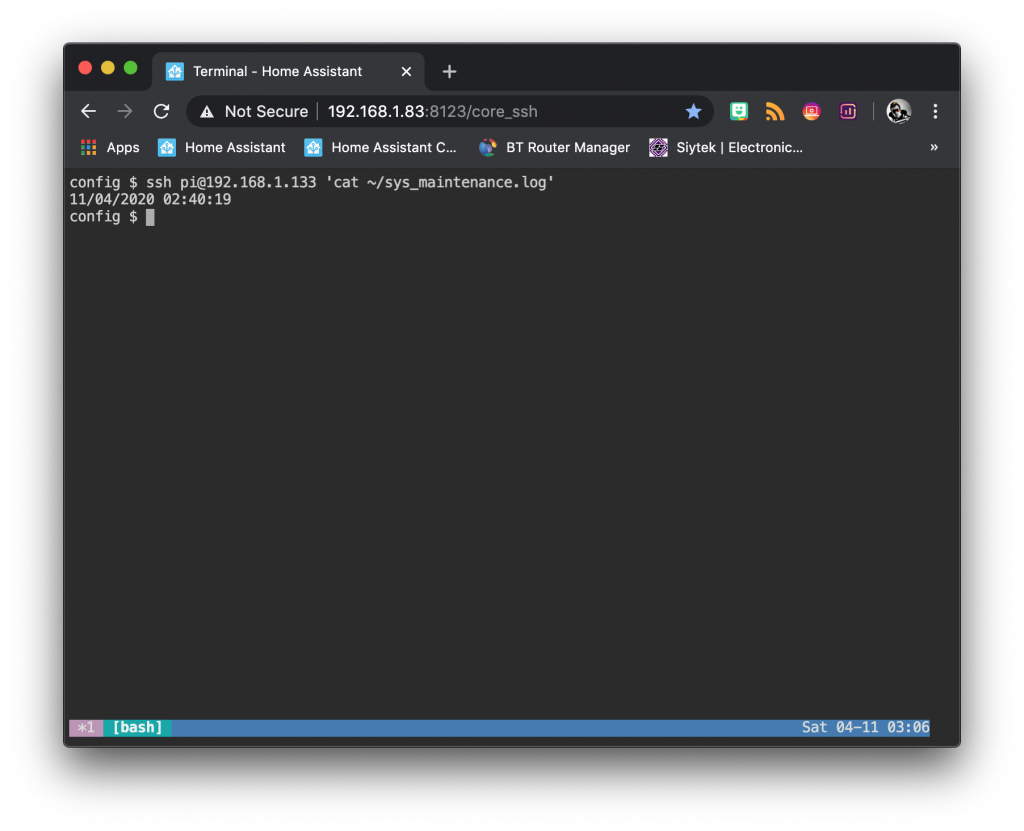Go back to the previous page
The width and height of the screenshot is (1024, 831).
pos(89,111)
